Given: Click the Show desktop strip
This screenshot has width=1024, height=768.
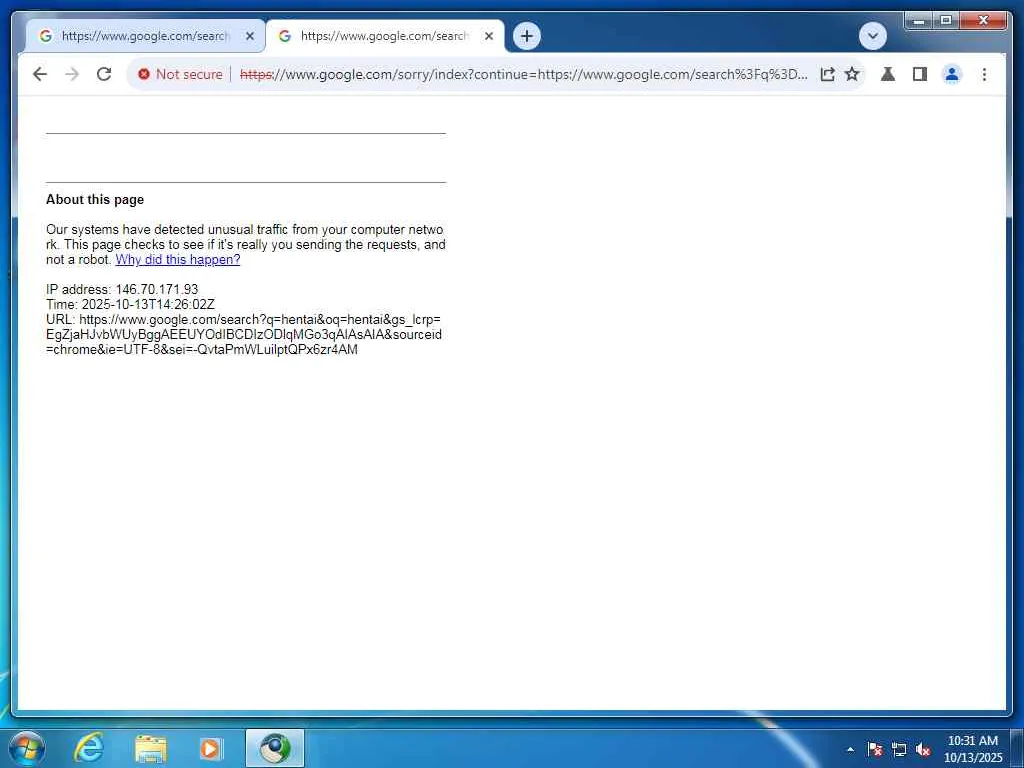Looking at the screenshot, I should 1017,749.
